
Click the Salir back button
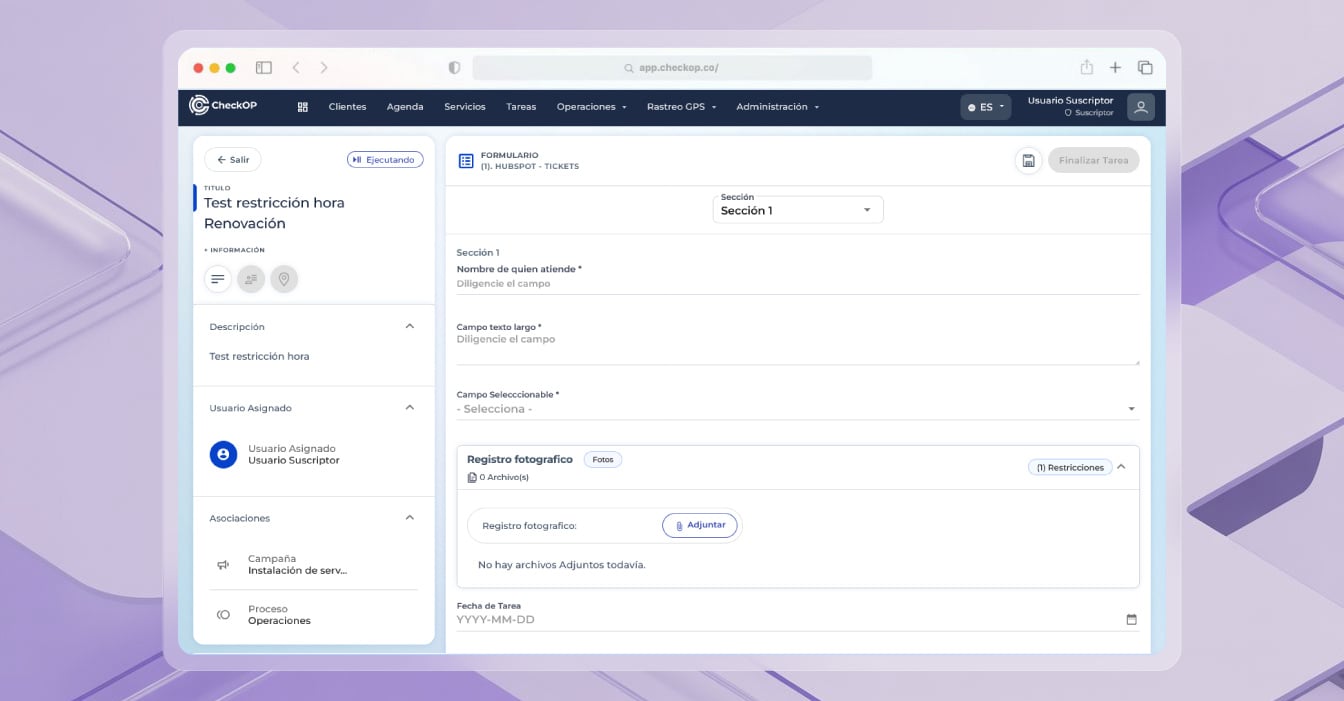click(233, 160)
